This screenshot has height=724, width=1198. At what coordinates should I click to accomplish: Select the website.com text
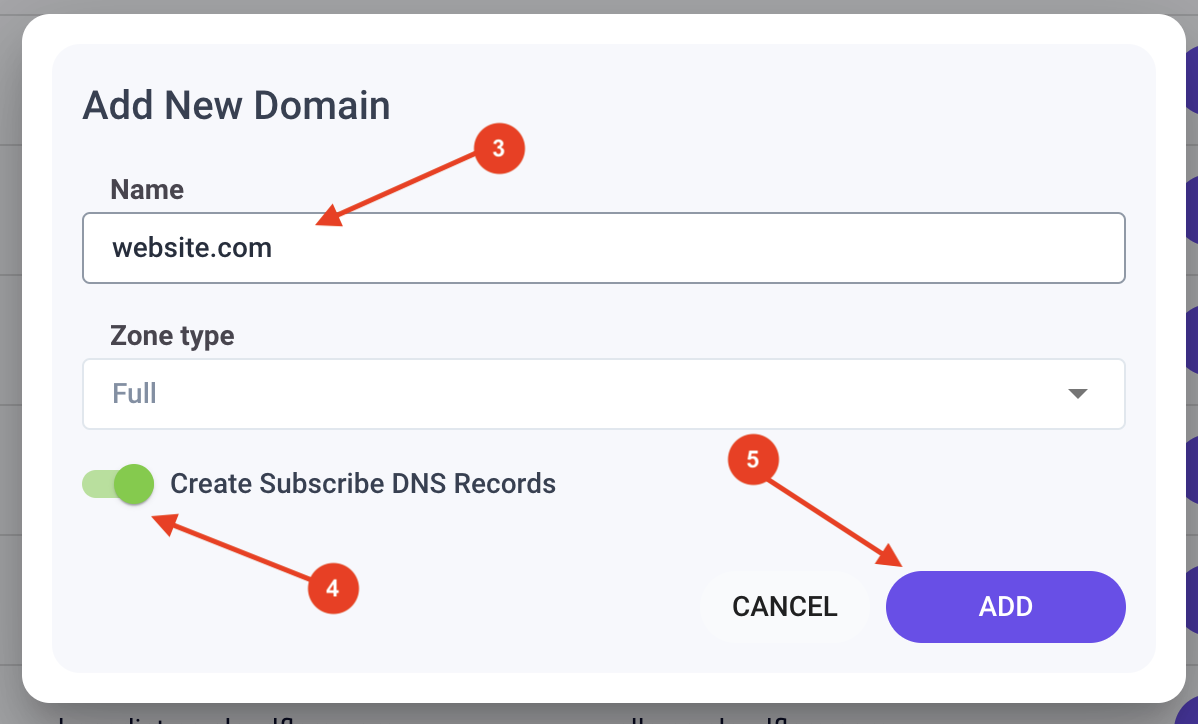pyautogui.click(x=192, y=248)
